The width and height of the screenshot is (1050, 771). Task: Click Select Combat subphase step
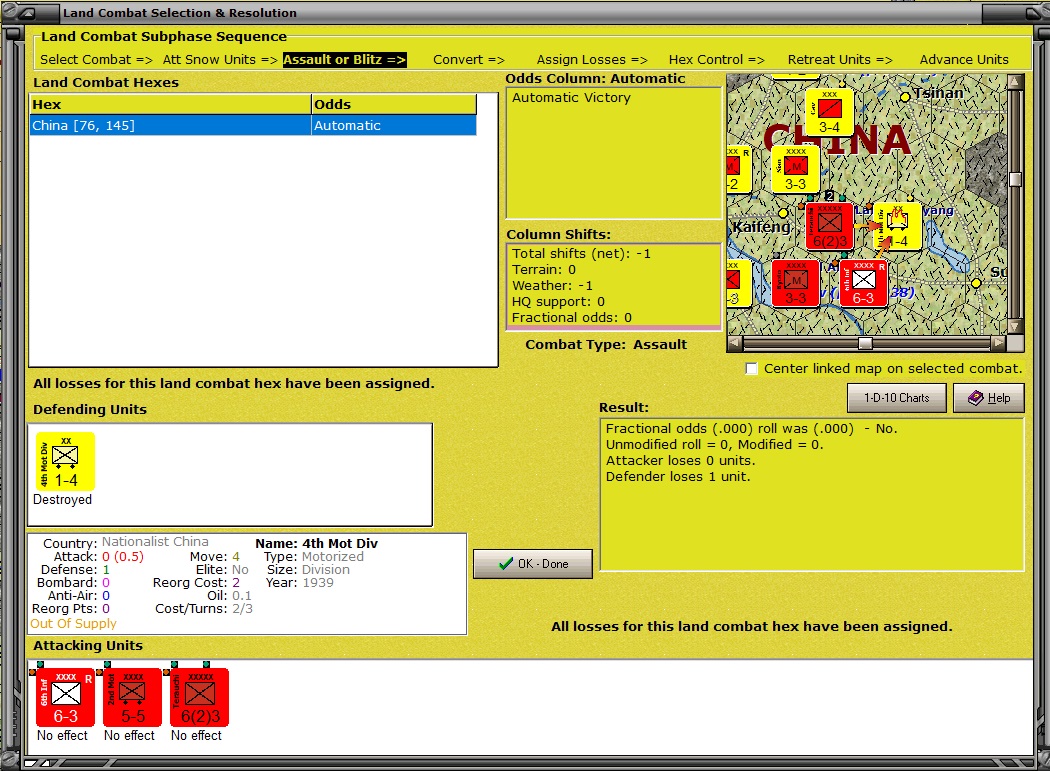96,60
